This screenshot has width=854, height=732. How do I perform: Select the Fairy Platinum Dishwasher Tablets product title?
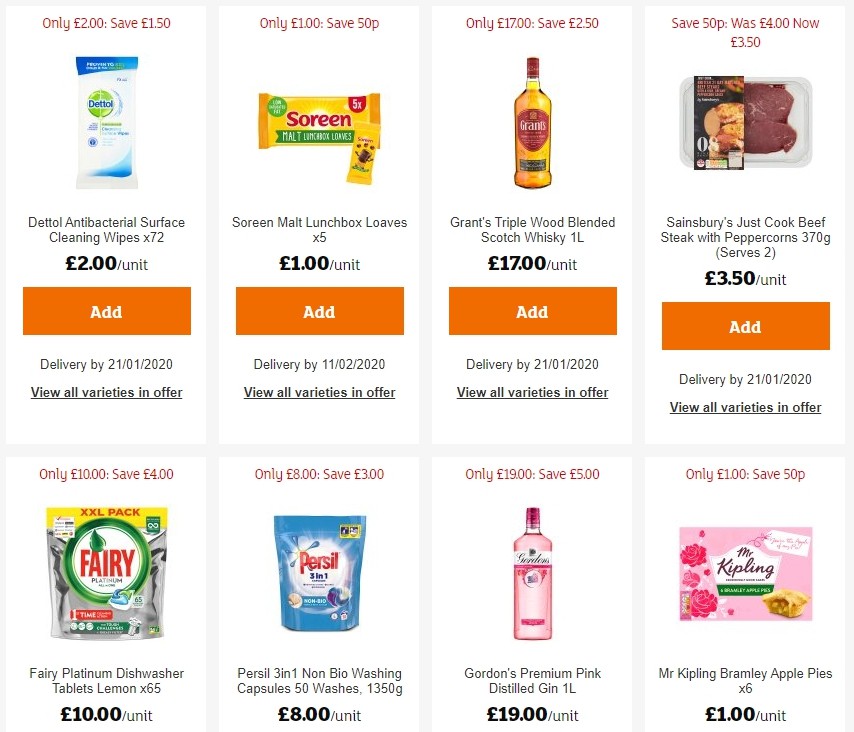pyautogui.click(x=106, y=681)
